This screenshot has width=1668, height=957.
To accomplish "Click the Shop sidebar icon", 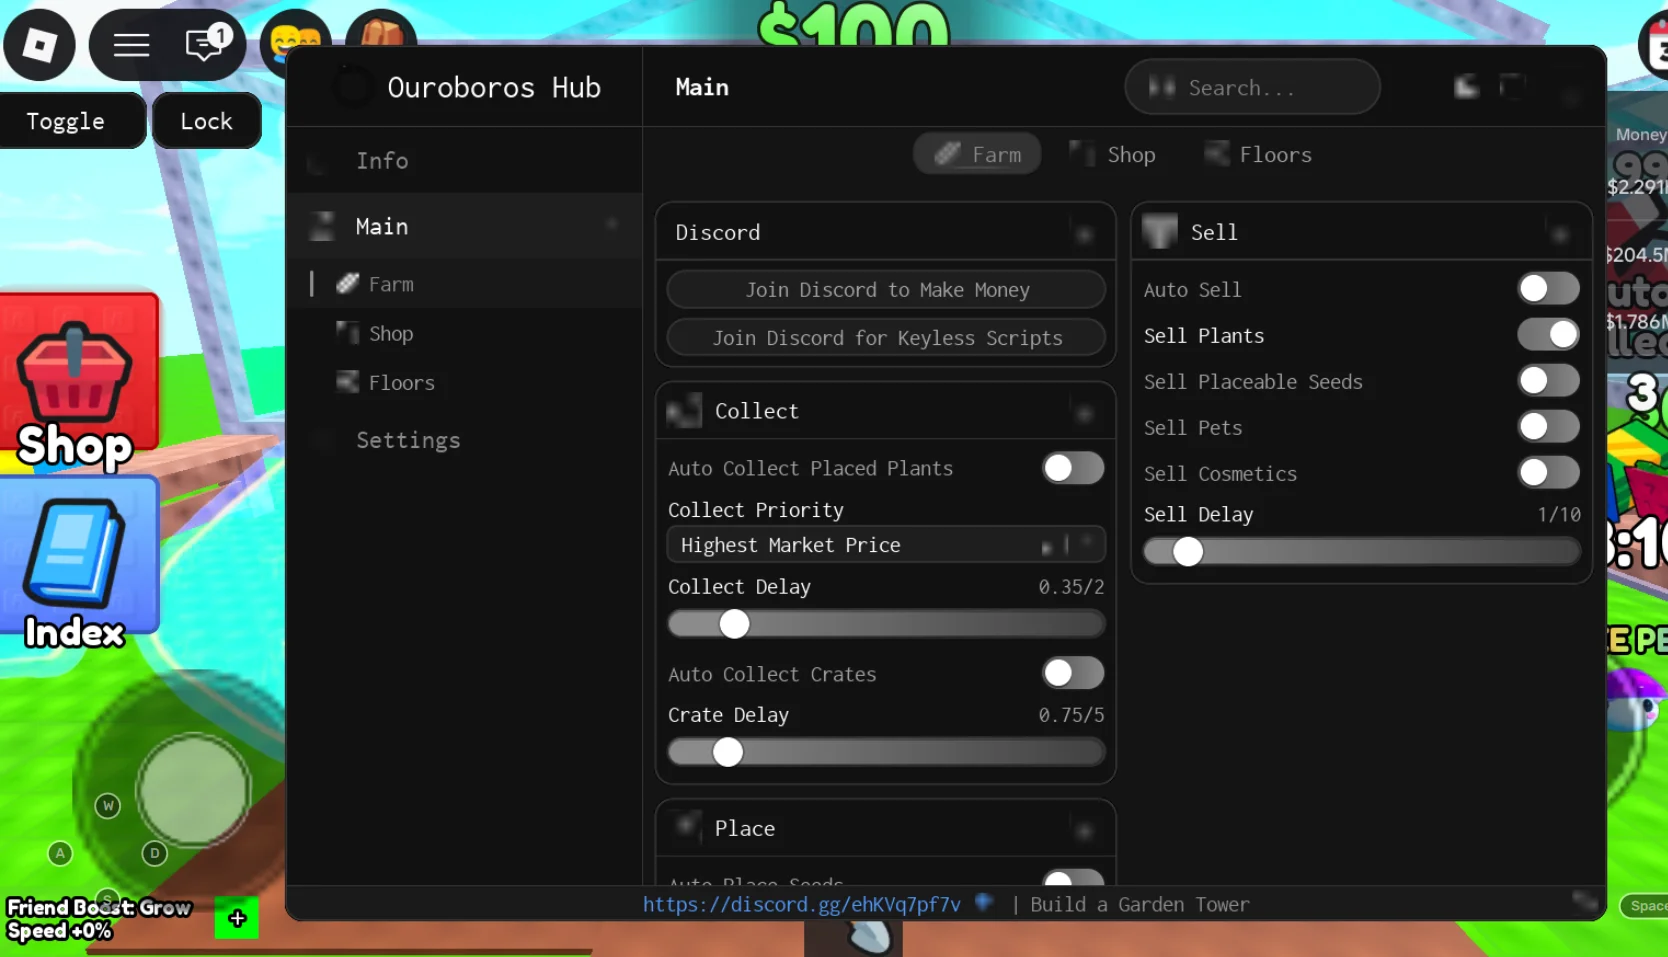I will 347,332.
